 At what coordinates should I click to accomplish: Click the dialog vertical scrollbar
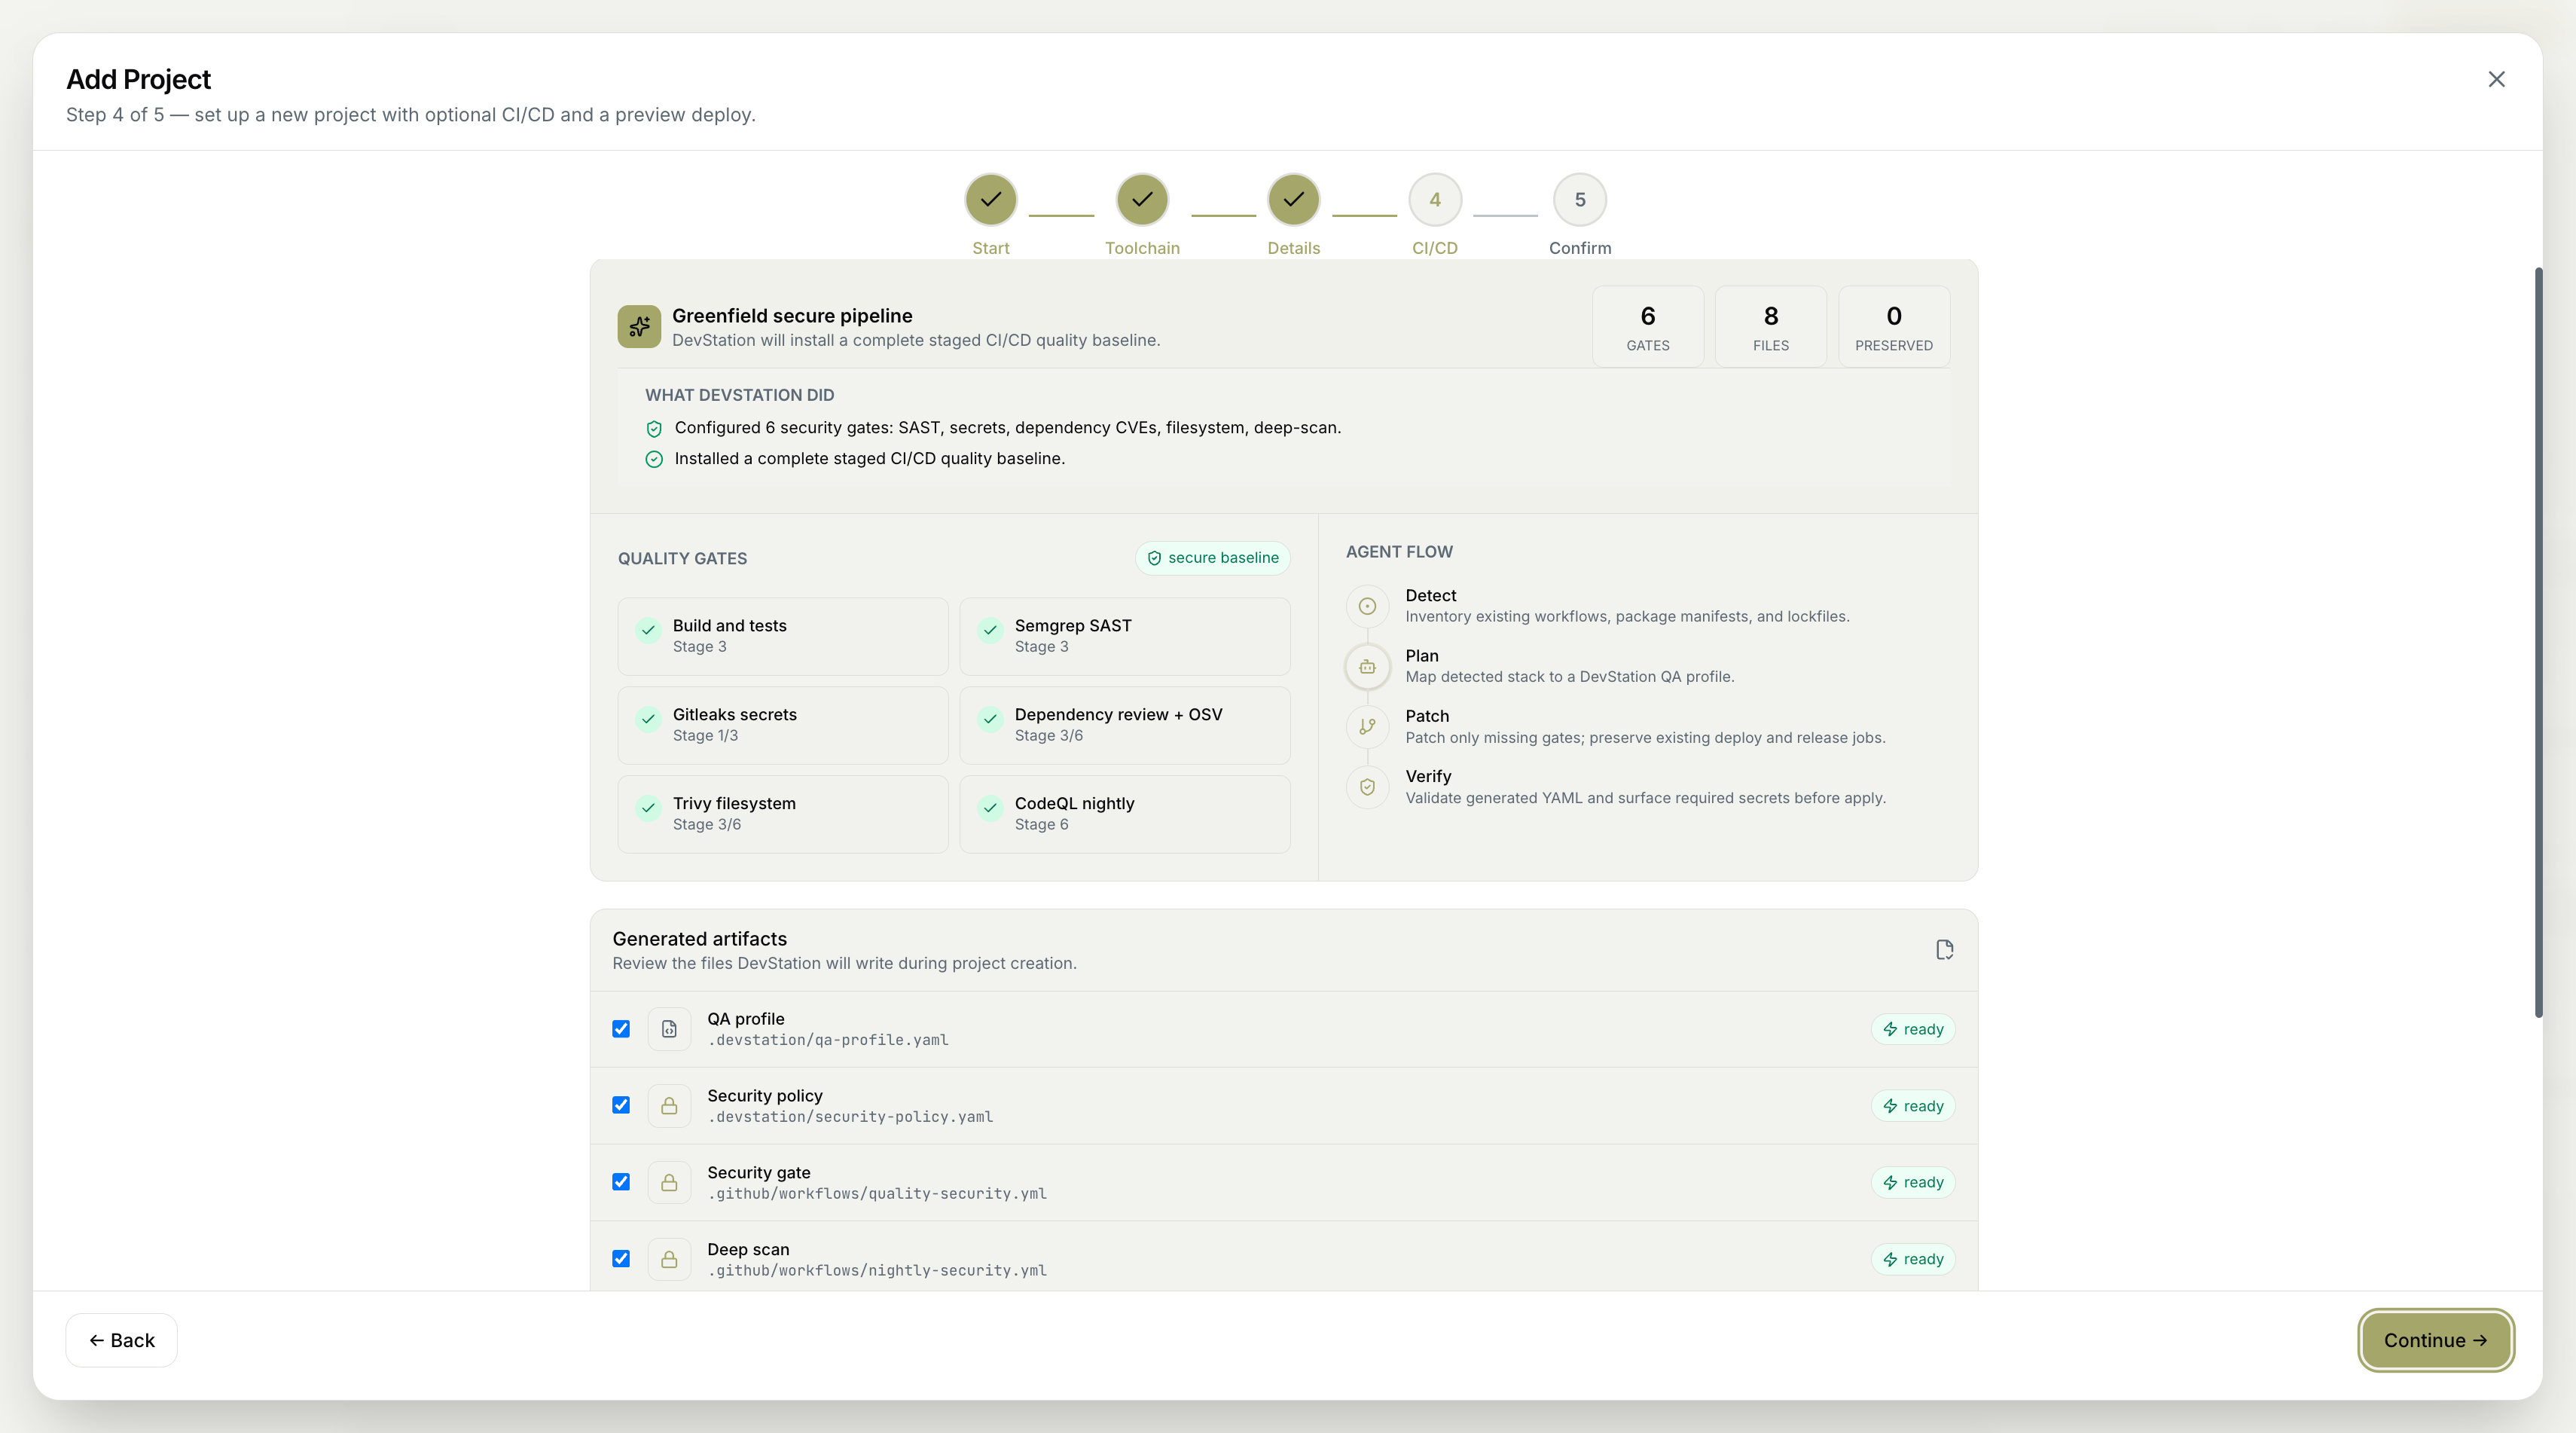[2538, 643]
